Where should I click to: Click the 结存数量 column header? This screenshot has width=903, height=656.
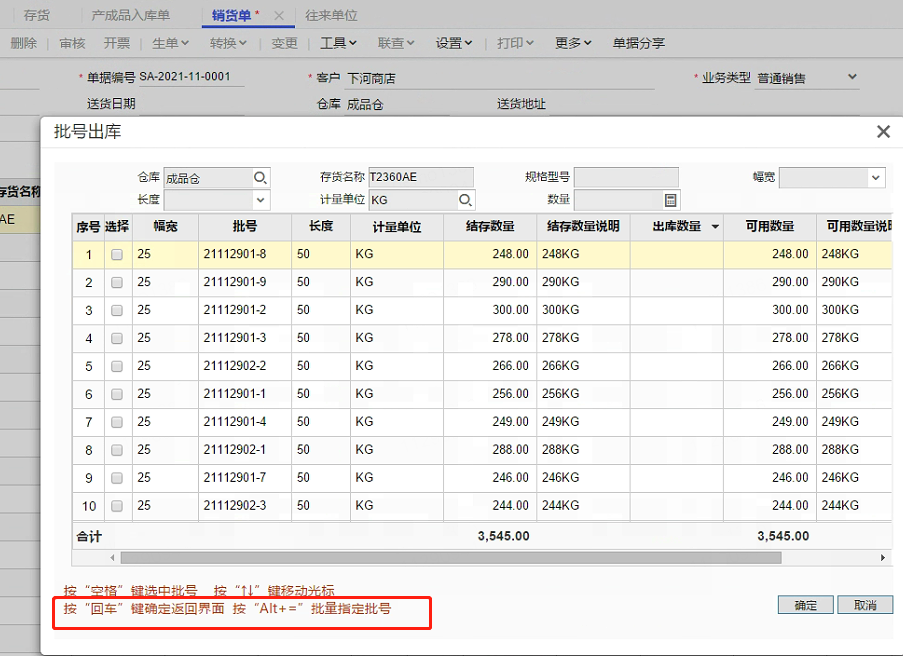[x=490, y=227]
